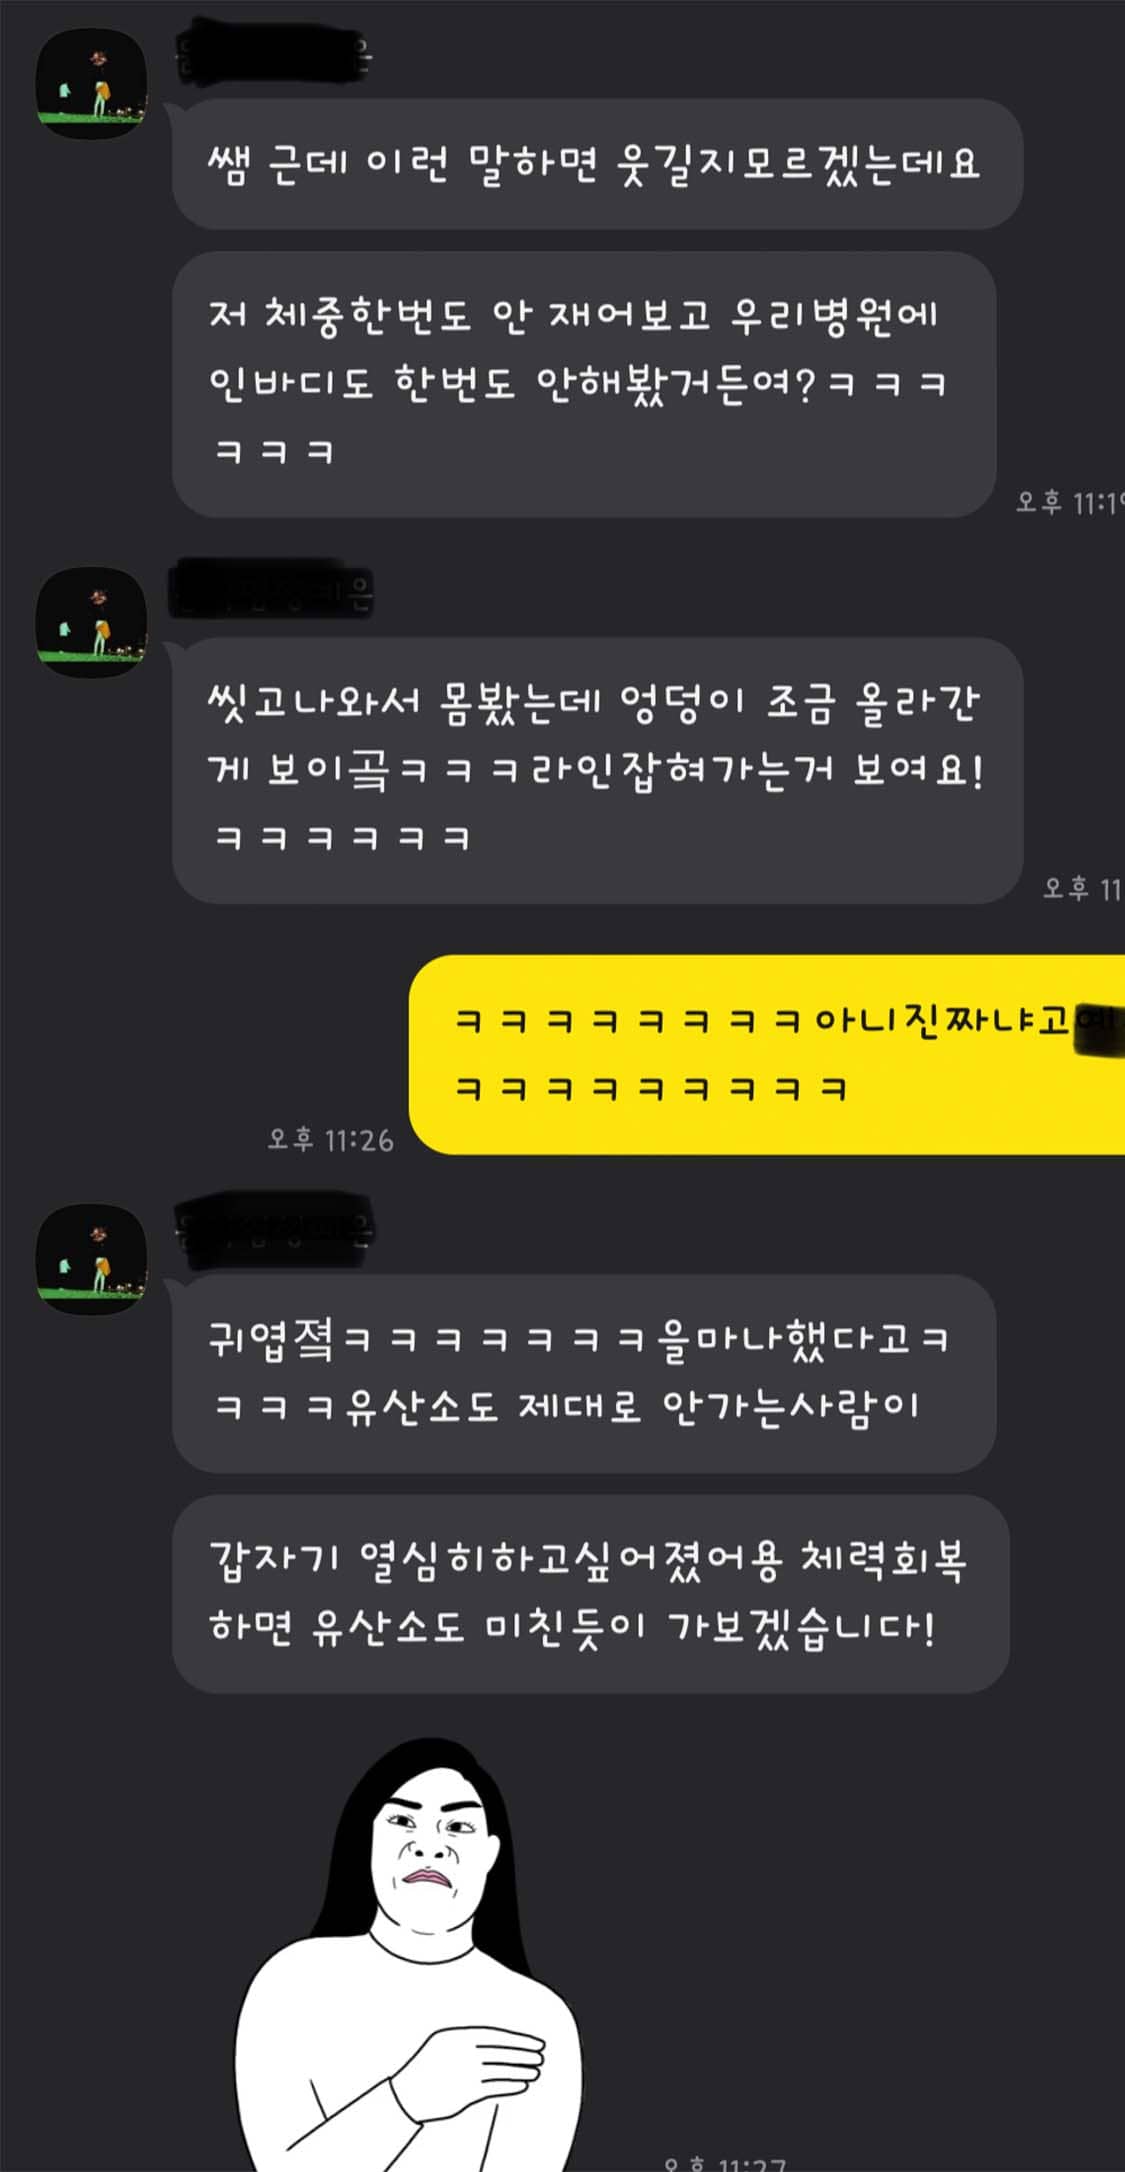Select the 쌤 근데 이런 말하면 message bubble
The width and height of the screenshot is (1125, 2172).
pos(597,163)
